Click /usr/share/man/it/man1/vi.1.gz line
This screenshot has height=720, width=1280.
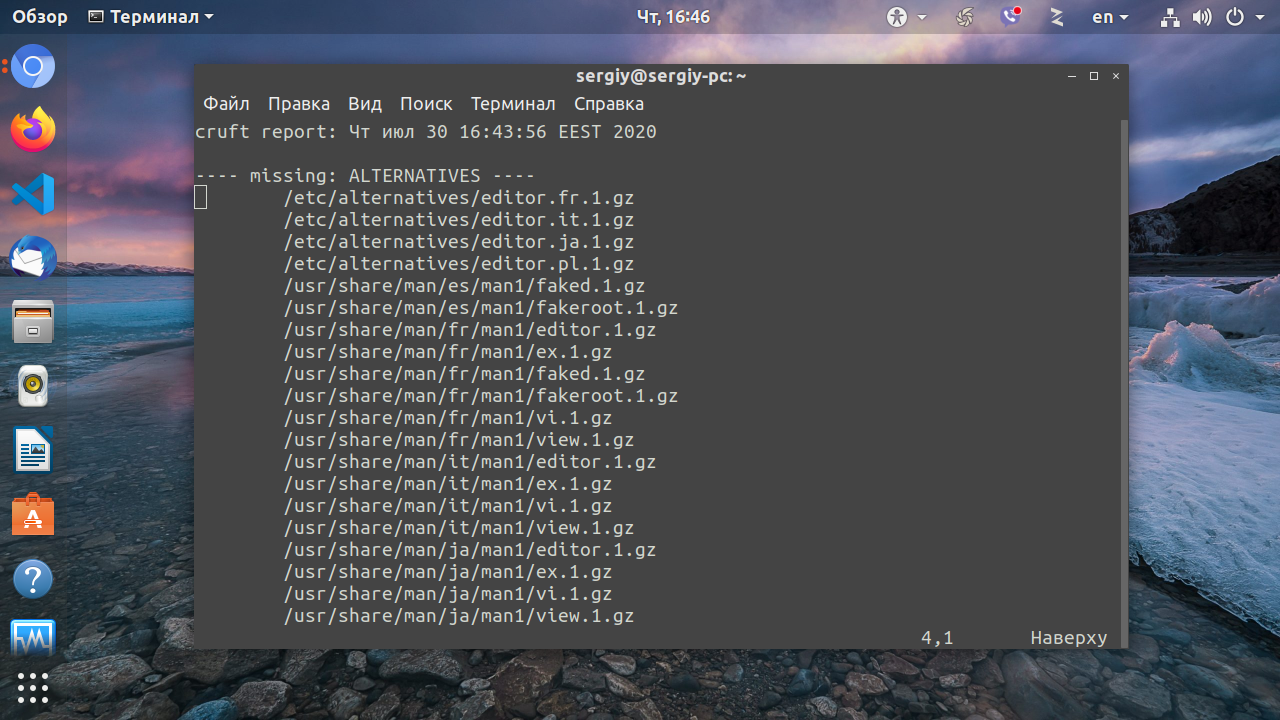448,506
